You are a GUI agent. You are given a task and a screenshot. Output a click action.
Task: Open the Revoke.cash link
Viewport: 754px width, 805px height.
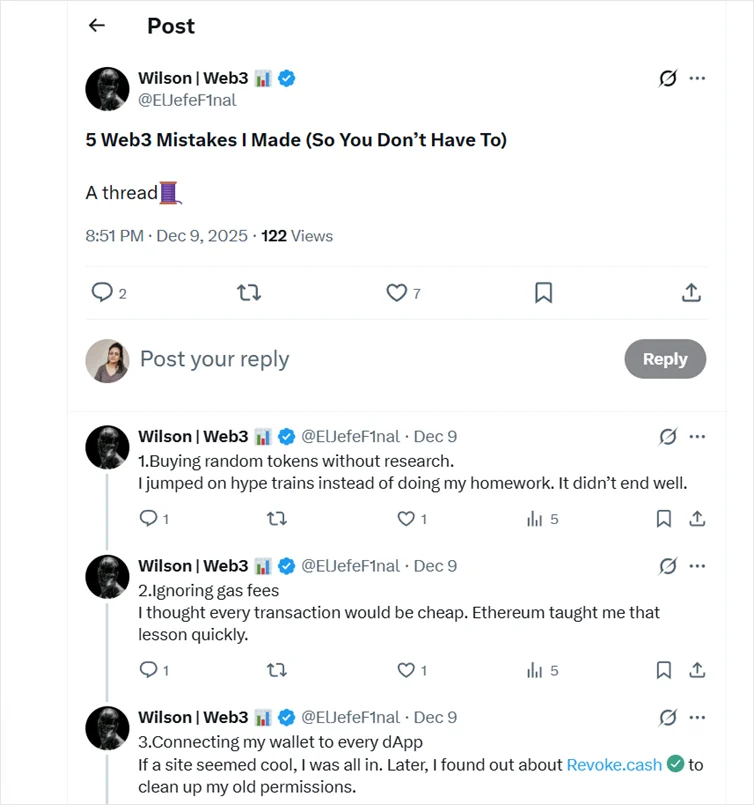(x=614, y=765)
